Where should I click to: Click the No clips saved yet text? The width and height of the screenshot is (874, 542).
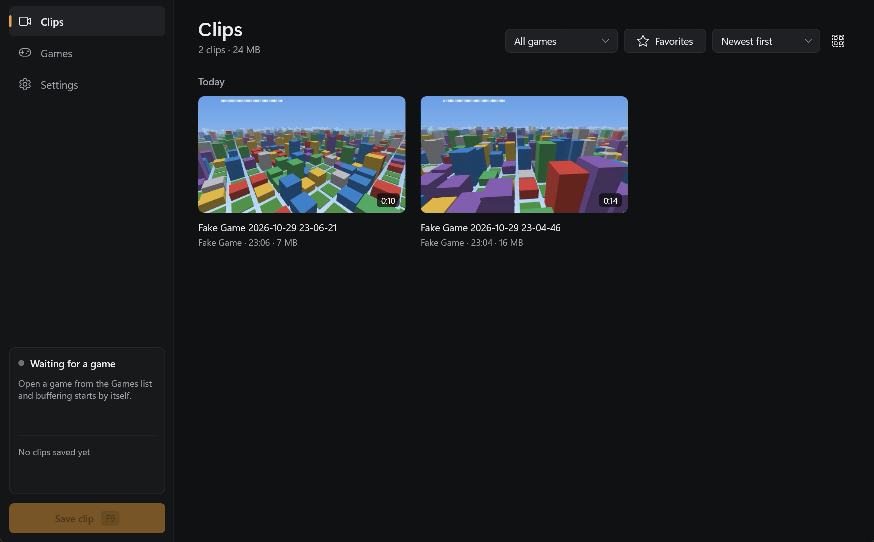pos(54,452)
